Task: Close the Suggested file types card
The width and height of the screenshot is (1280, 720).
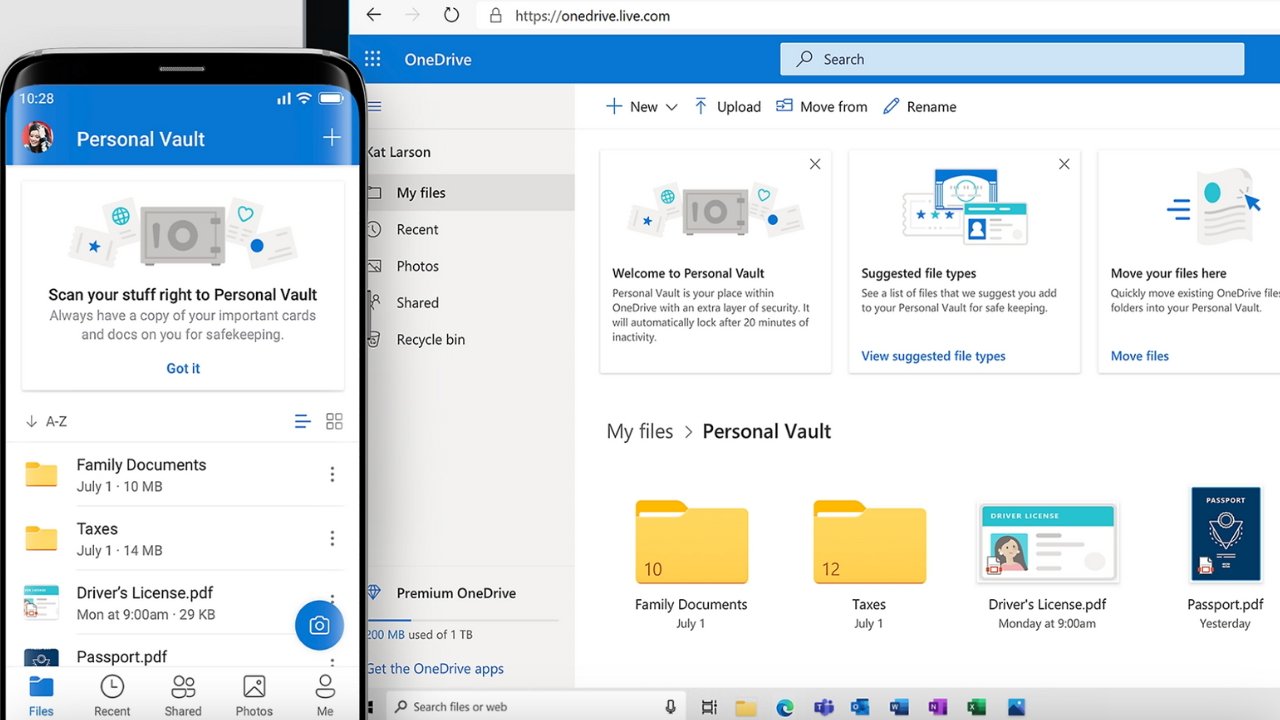Action: point(1064,164)
